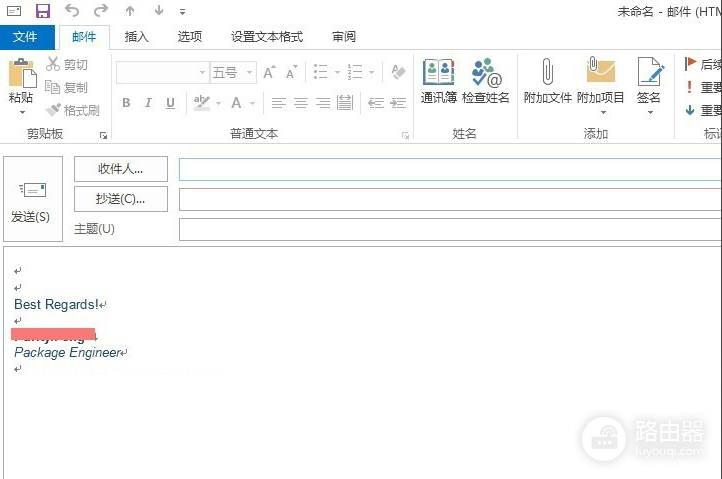Click the 发送(S) send button
The width and height of the screenshot is (722, 479).
point(33,199)
